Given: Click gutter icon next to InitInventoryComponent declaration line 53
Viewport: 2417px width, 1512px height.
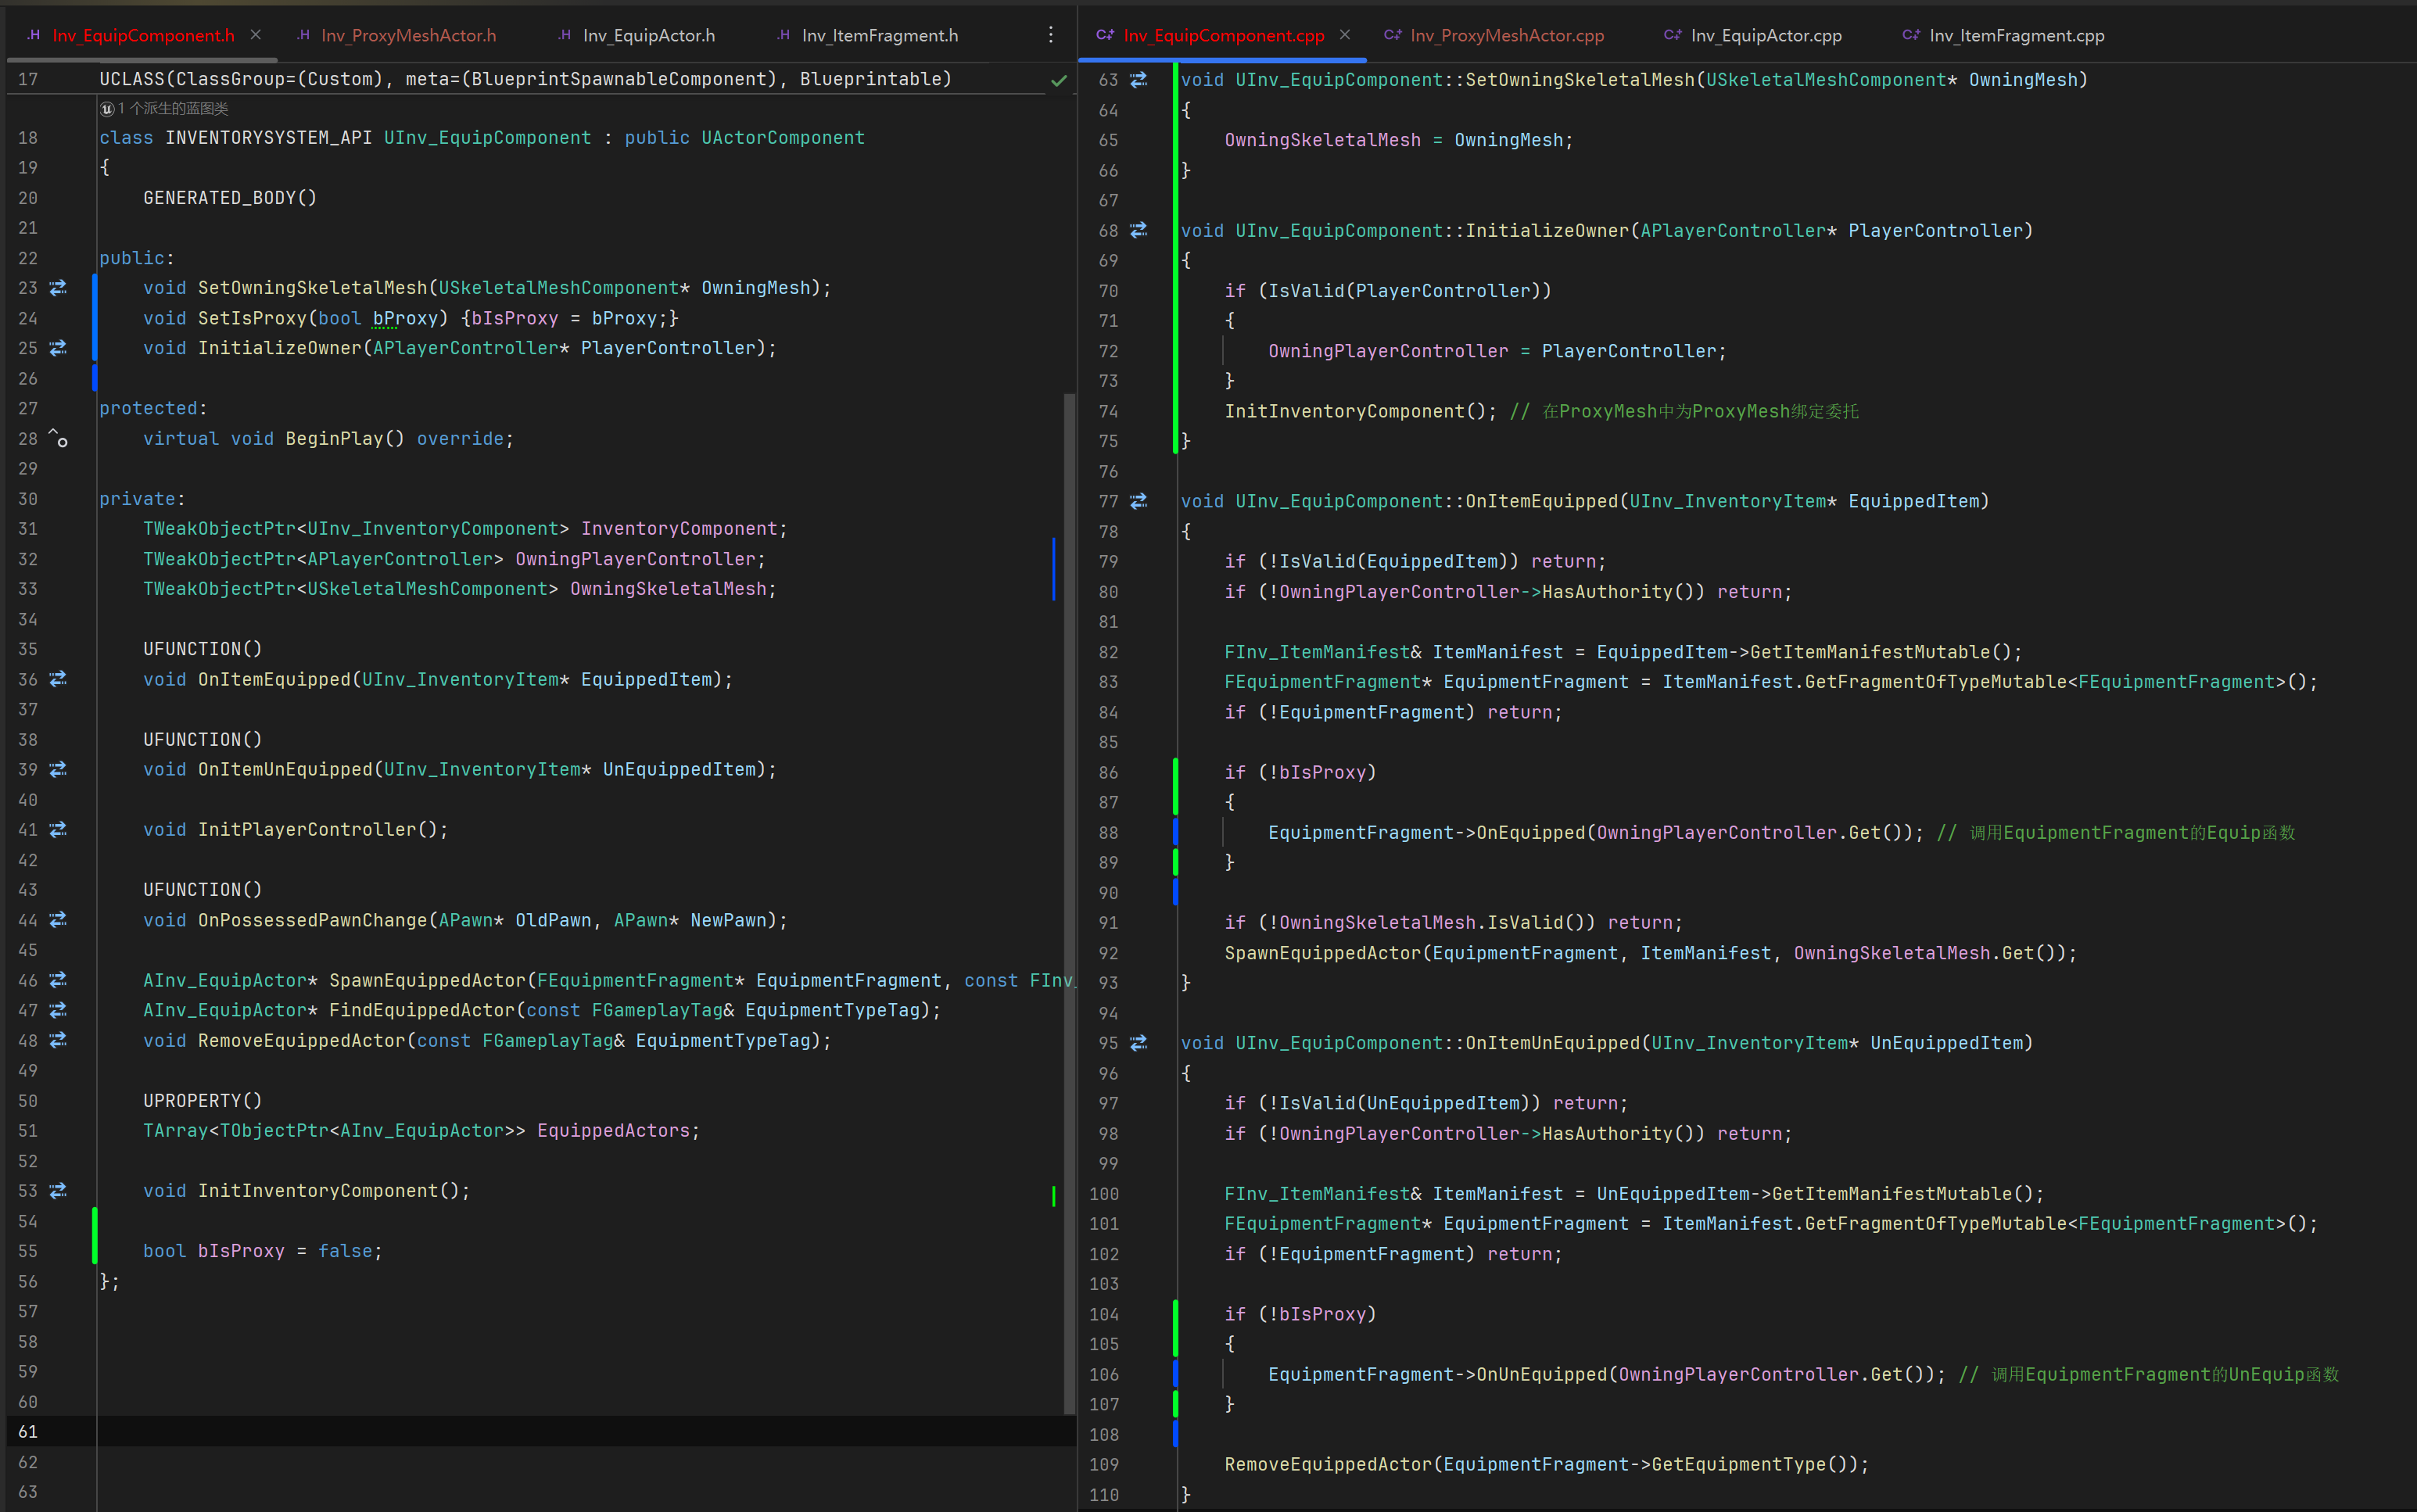Looking at the screenshot, I should (58, 1190).
